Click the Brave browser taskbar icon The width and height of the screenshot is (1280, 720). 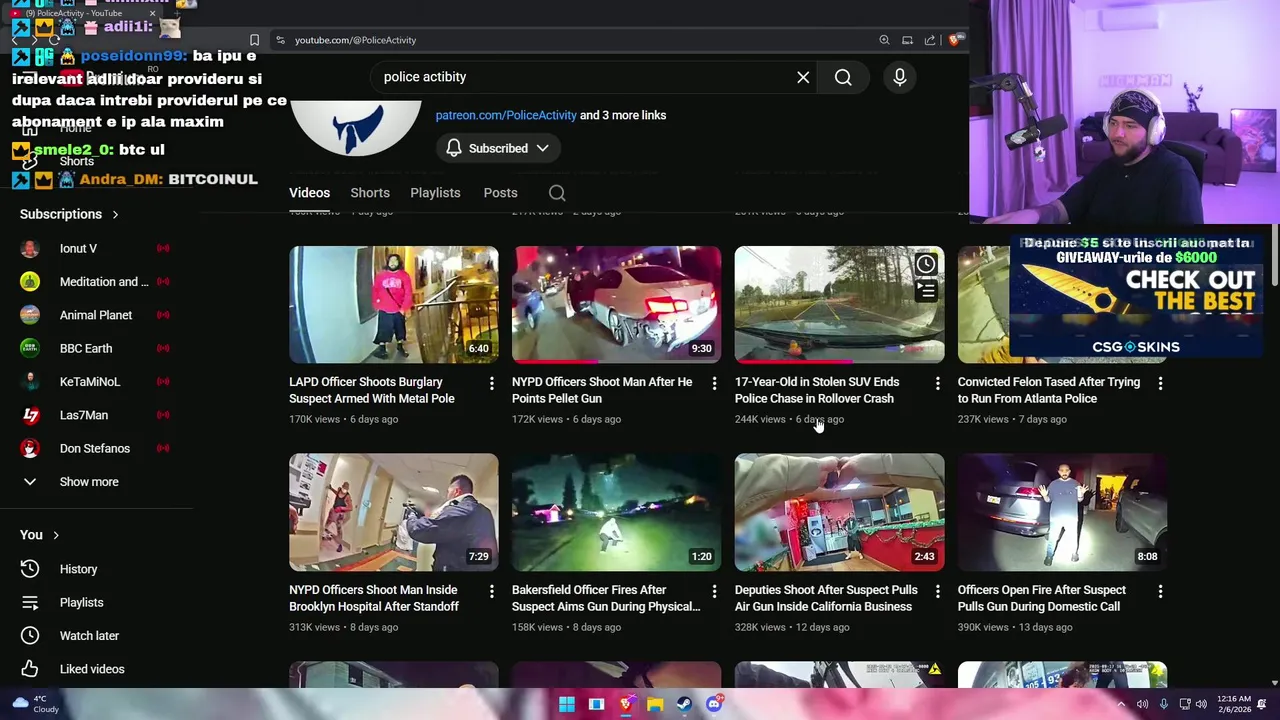[626, 704]
